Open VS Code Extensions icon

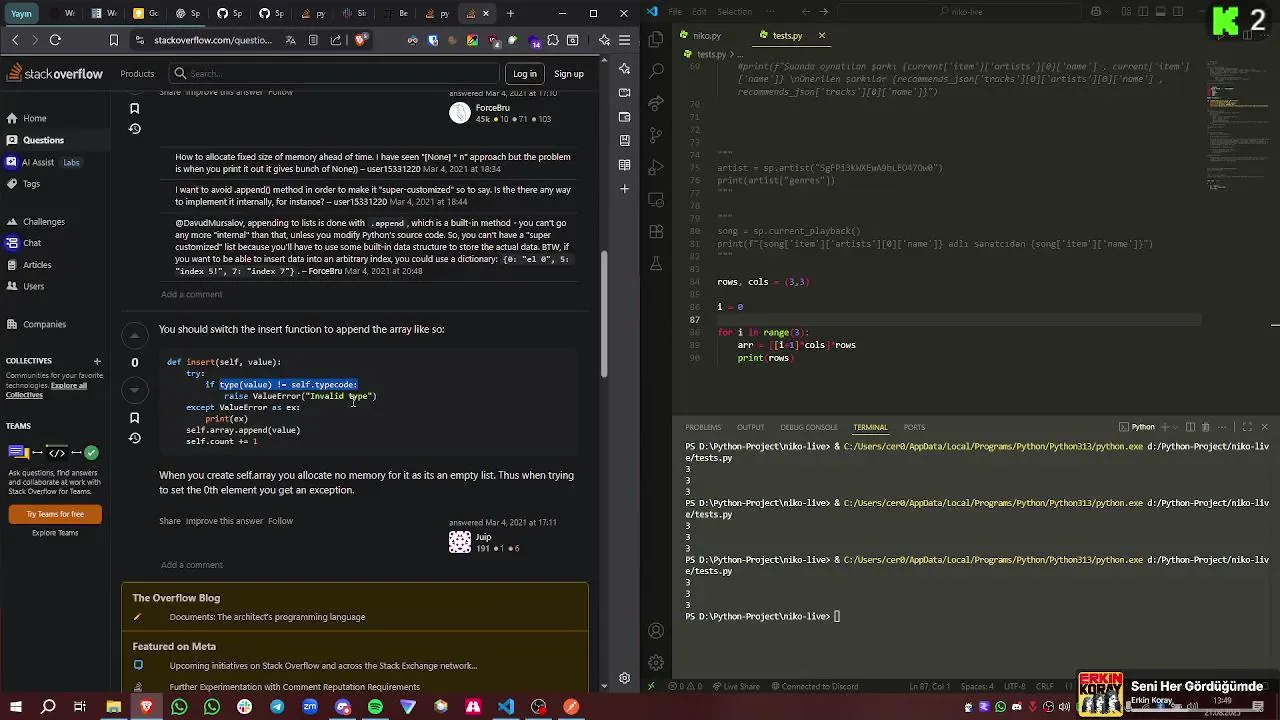click(656, 231)
